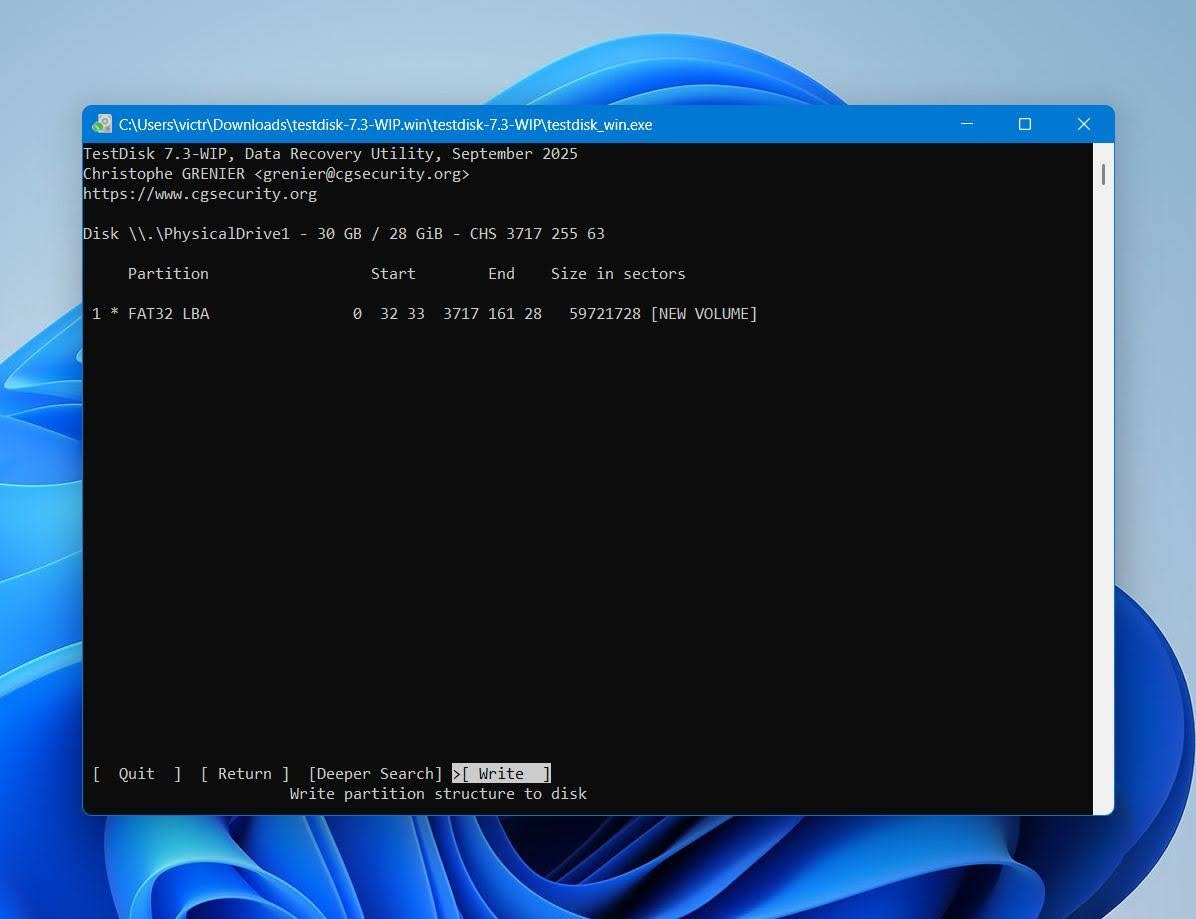The height and width of the screenshot is (919, 1196).
Task: Activate the highlighted Write option
Action: [x=501, y=773]
